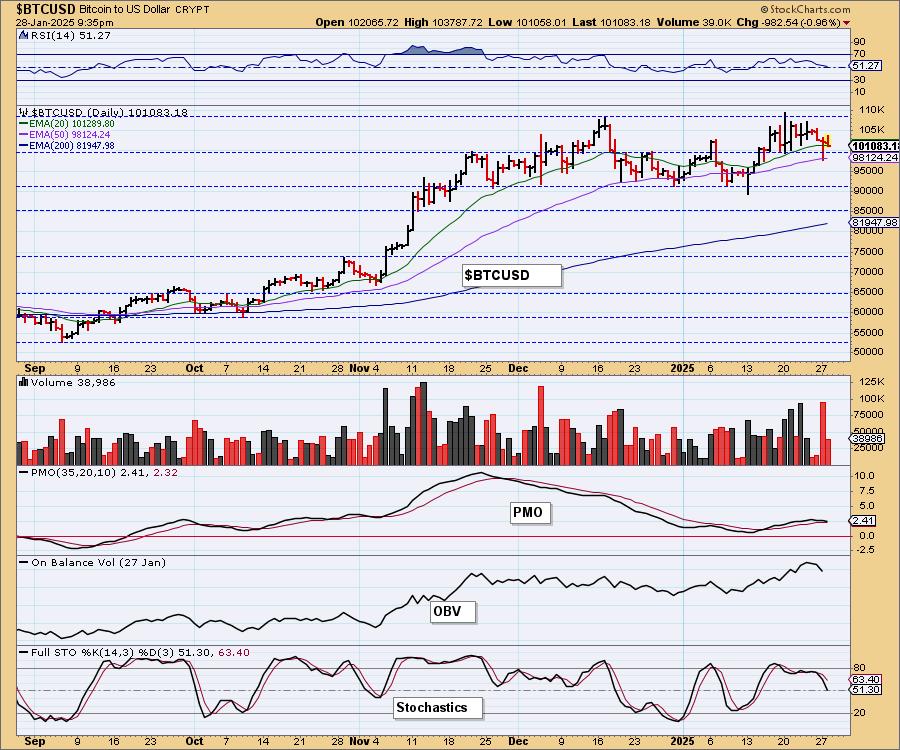Click the EMA(20) 101289.80 legend text

[x=72, y=124]
